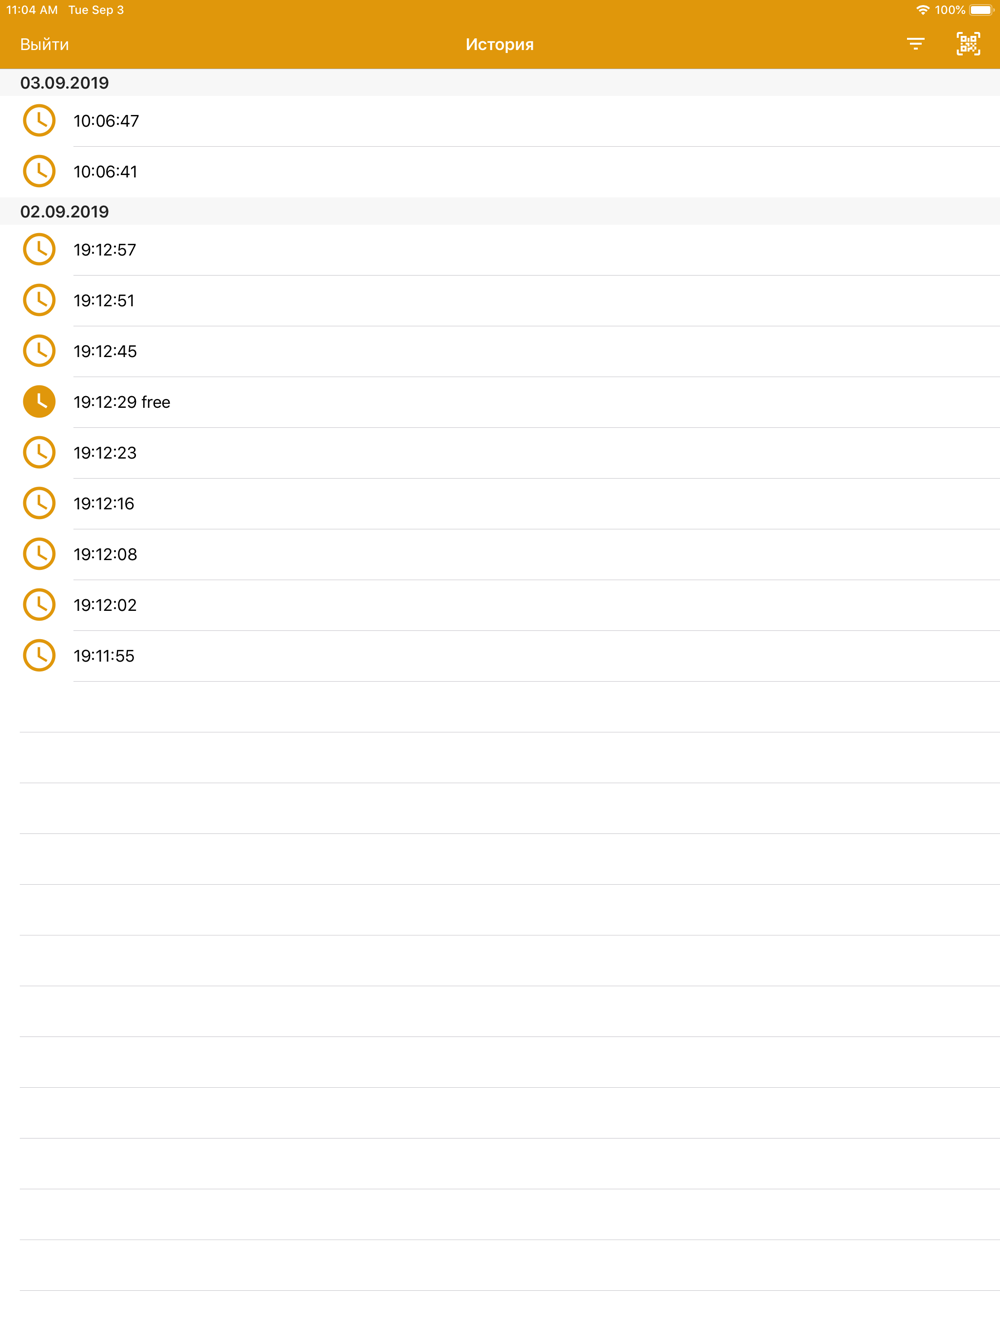The image size is (1000, 1334).
Task: Tap the История title in header
Action: click(x=500, y=45)
